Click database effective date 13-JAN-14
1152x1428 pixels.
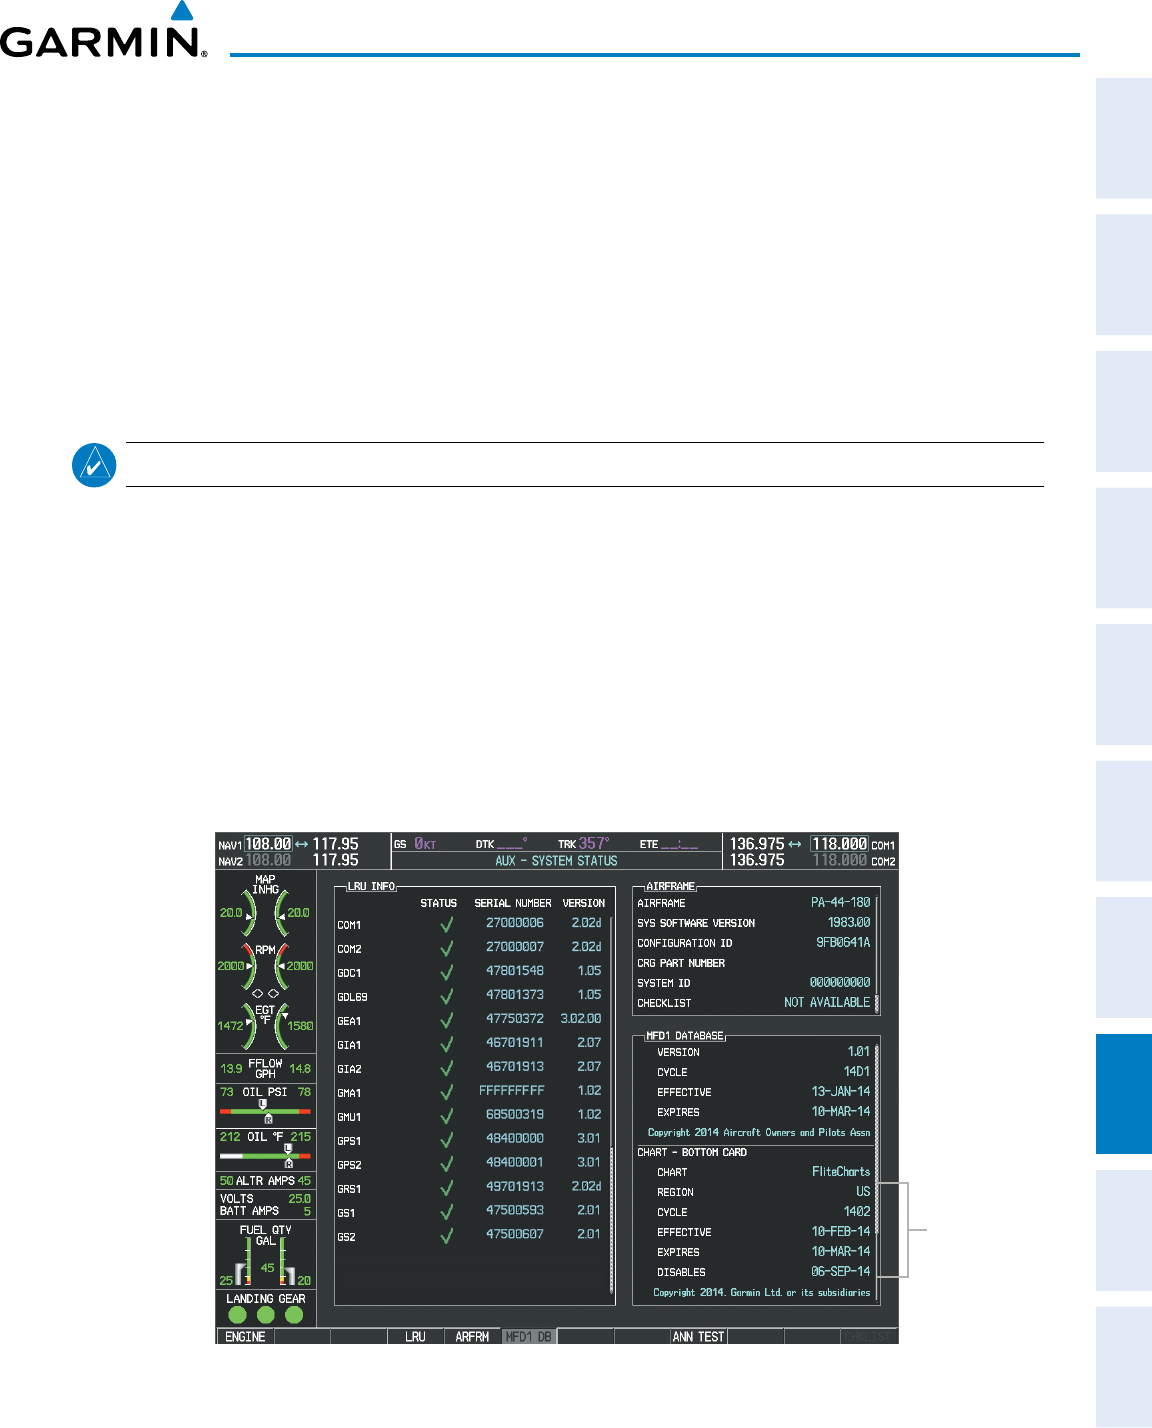(x=841, y=1091)
